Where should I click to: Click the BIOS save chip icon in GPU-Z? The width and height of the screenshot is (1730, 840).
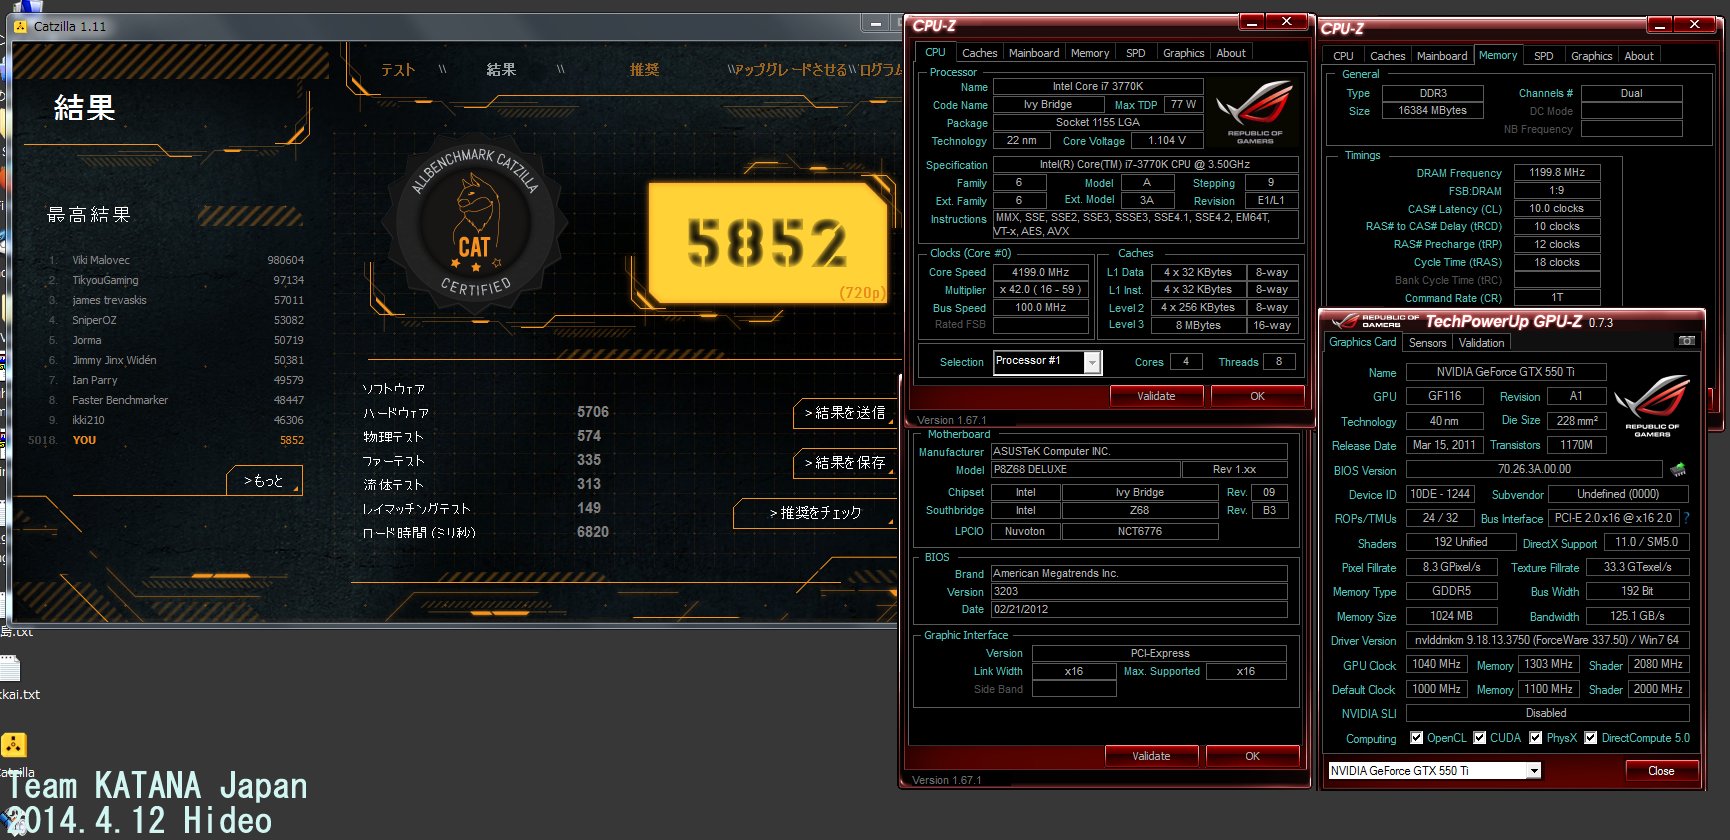point(1678,469)
